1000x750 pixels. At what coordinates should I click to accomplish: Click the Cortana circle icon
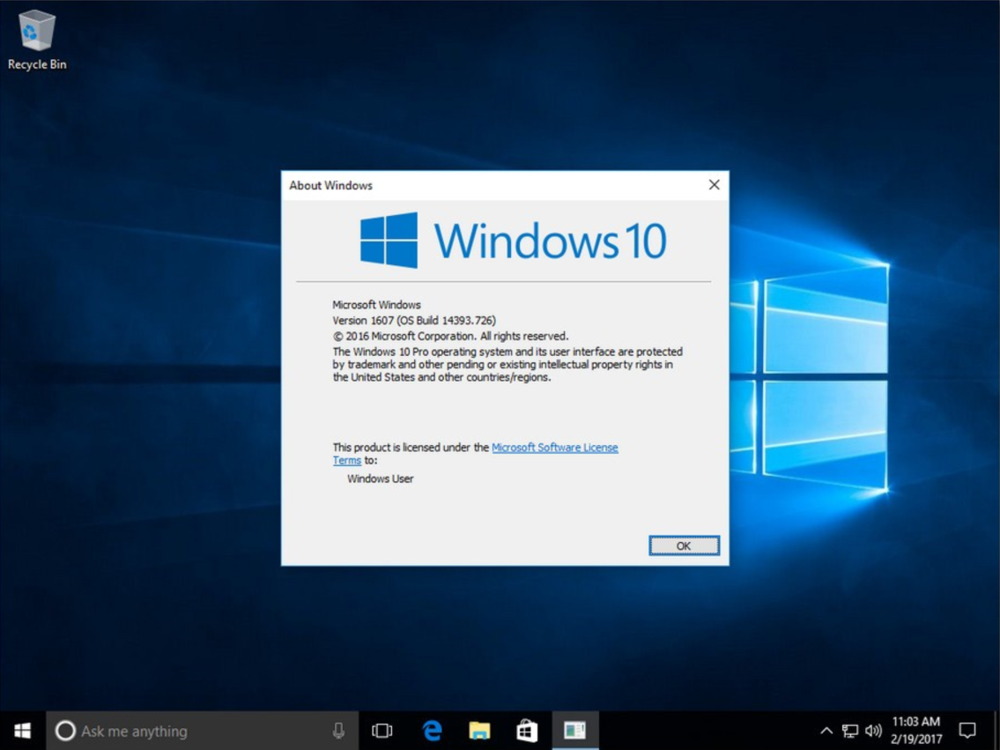[x=65, y=731]
